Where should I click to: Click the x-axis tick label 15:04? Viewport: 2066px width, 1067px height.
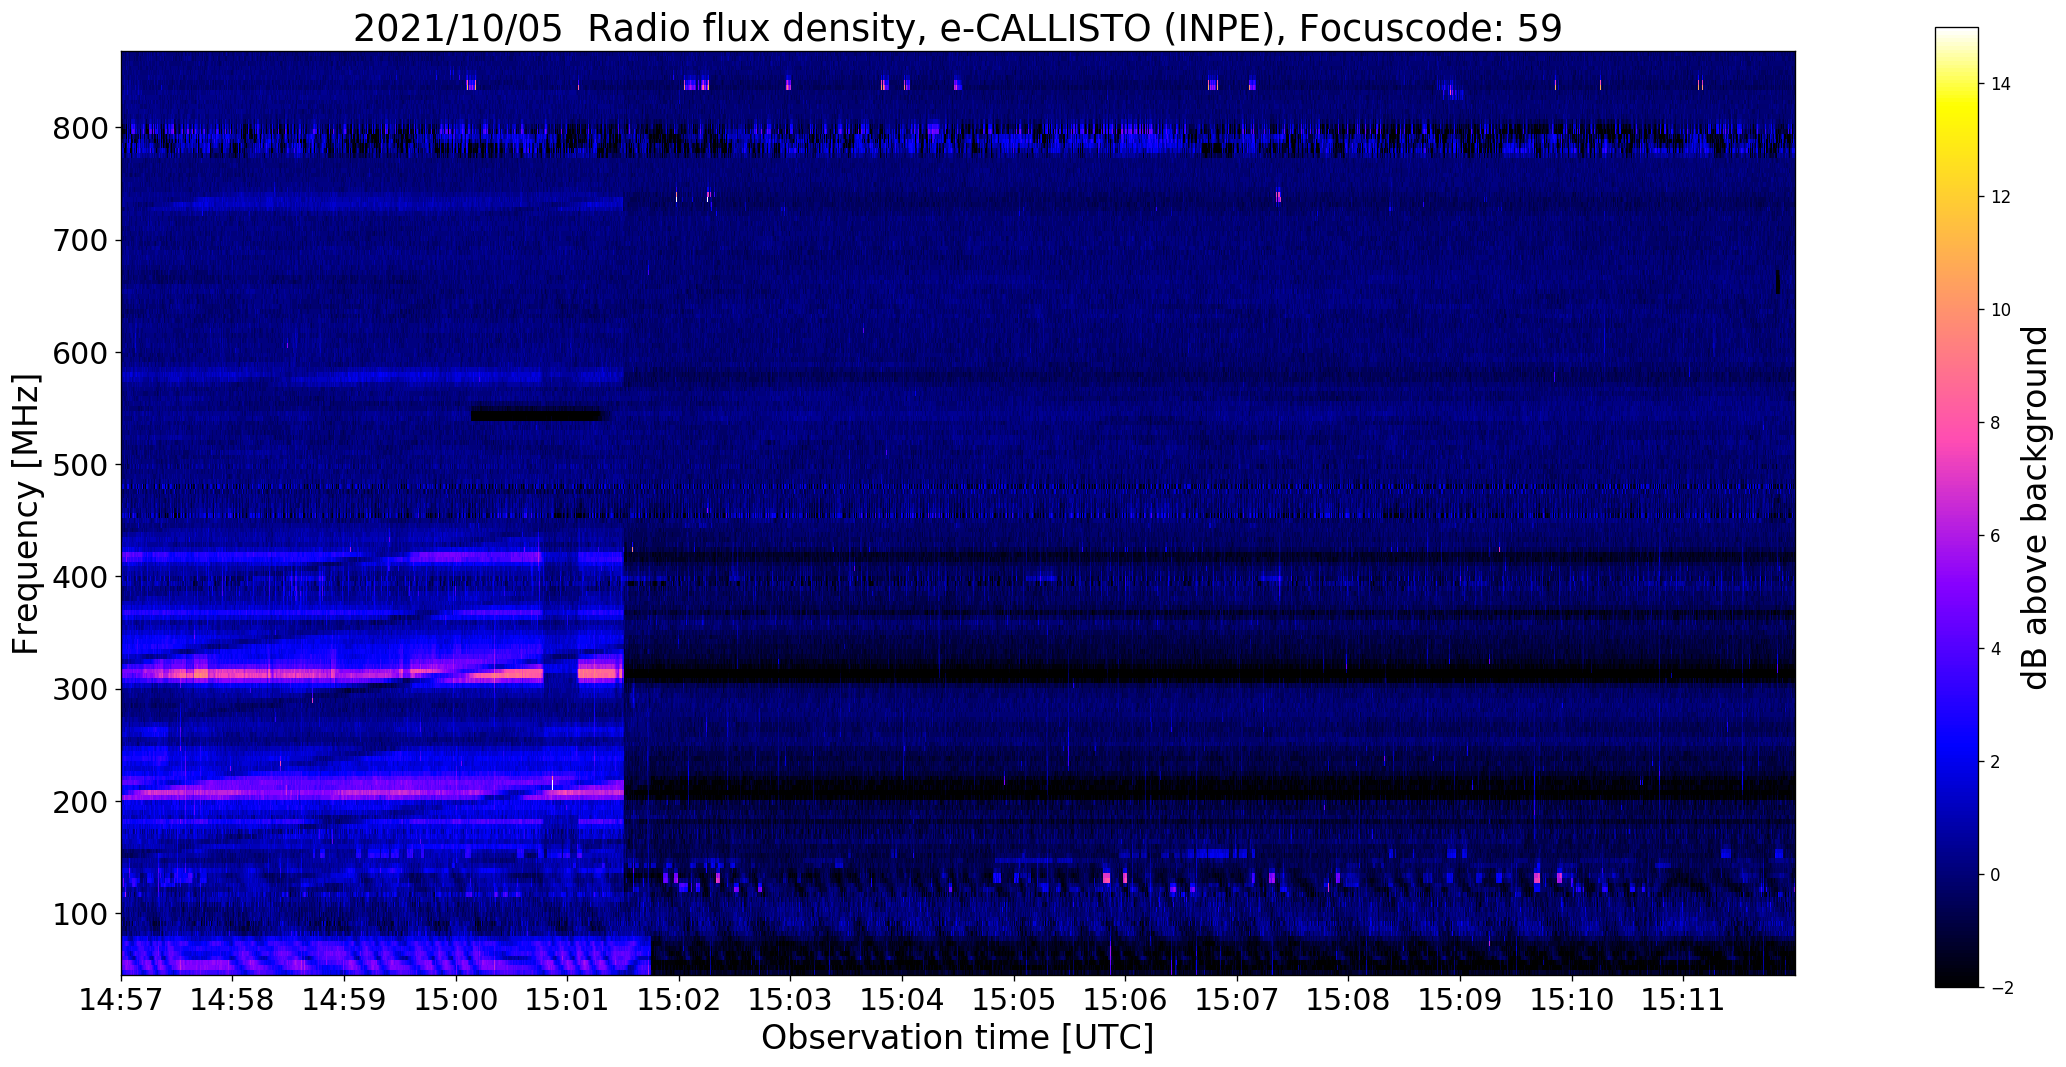click(903, 1000)
